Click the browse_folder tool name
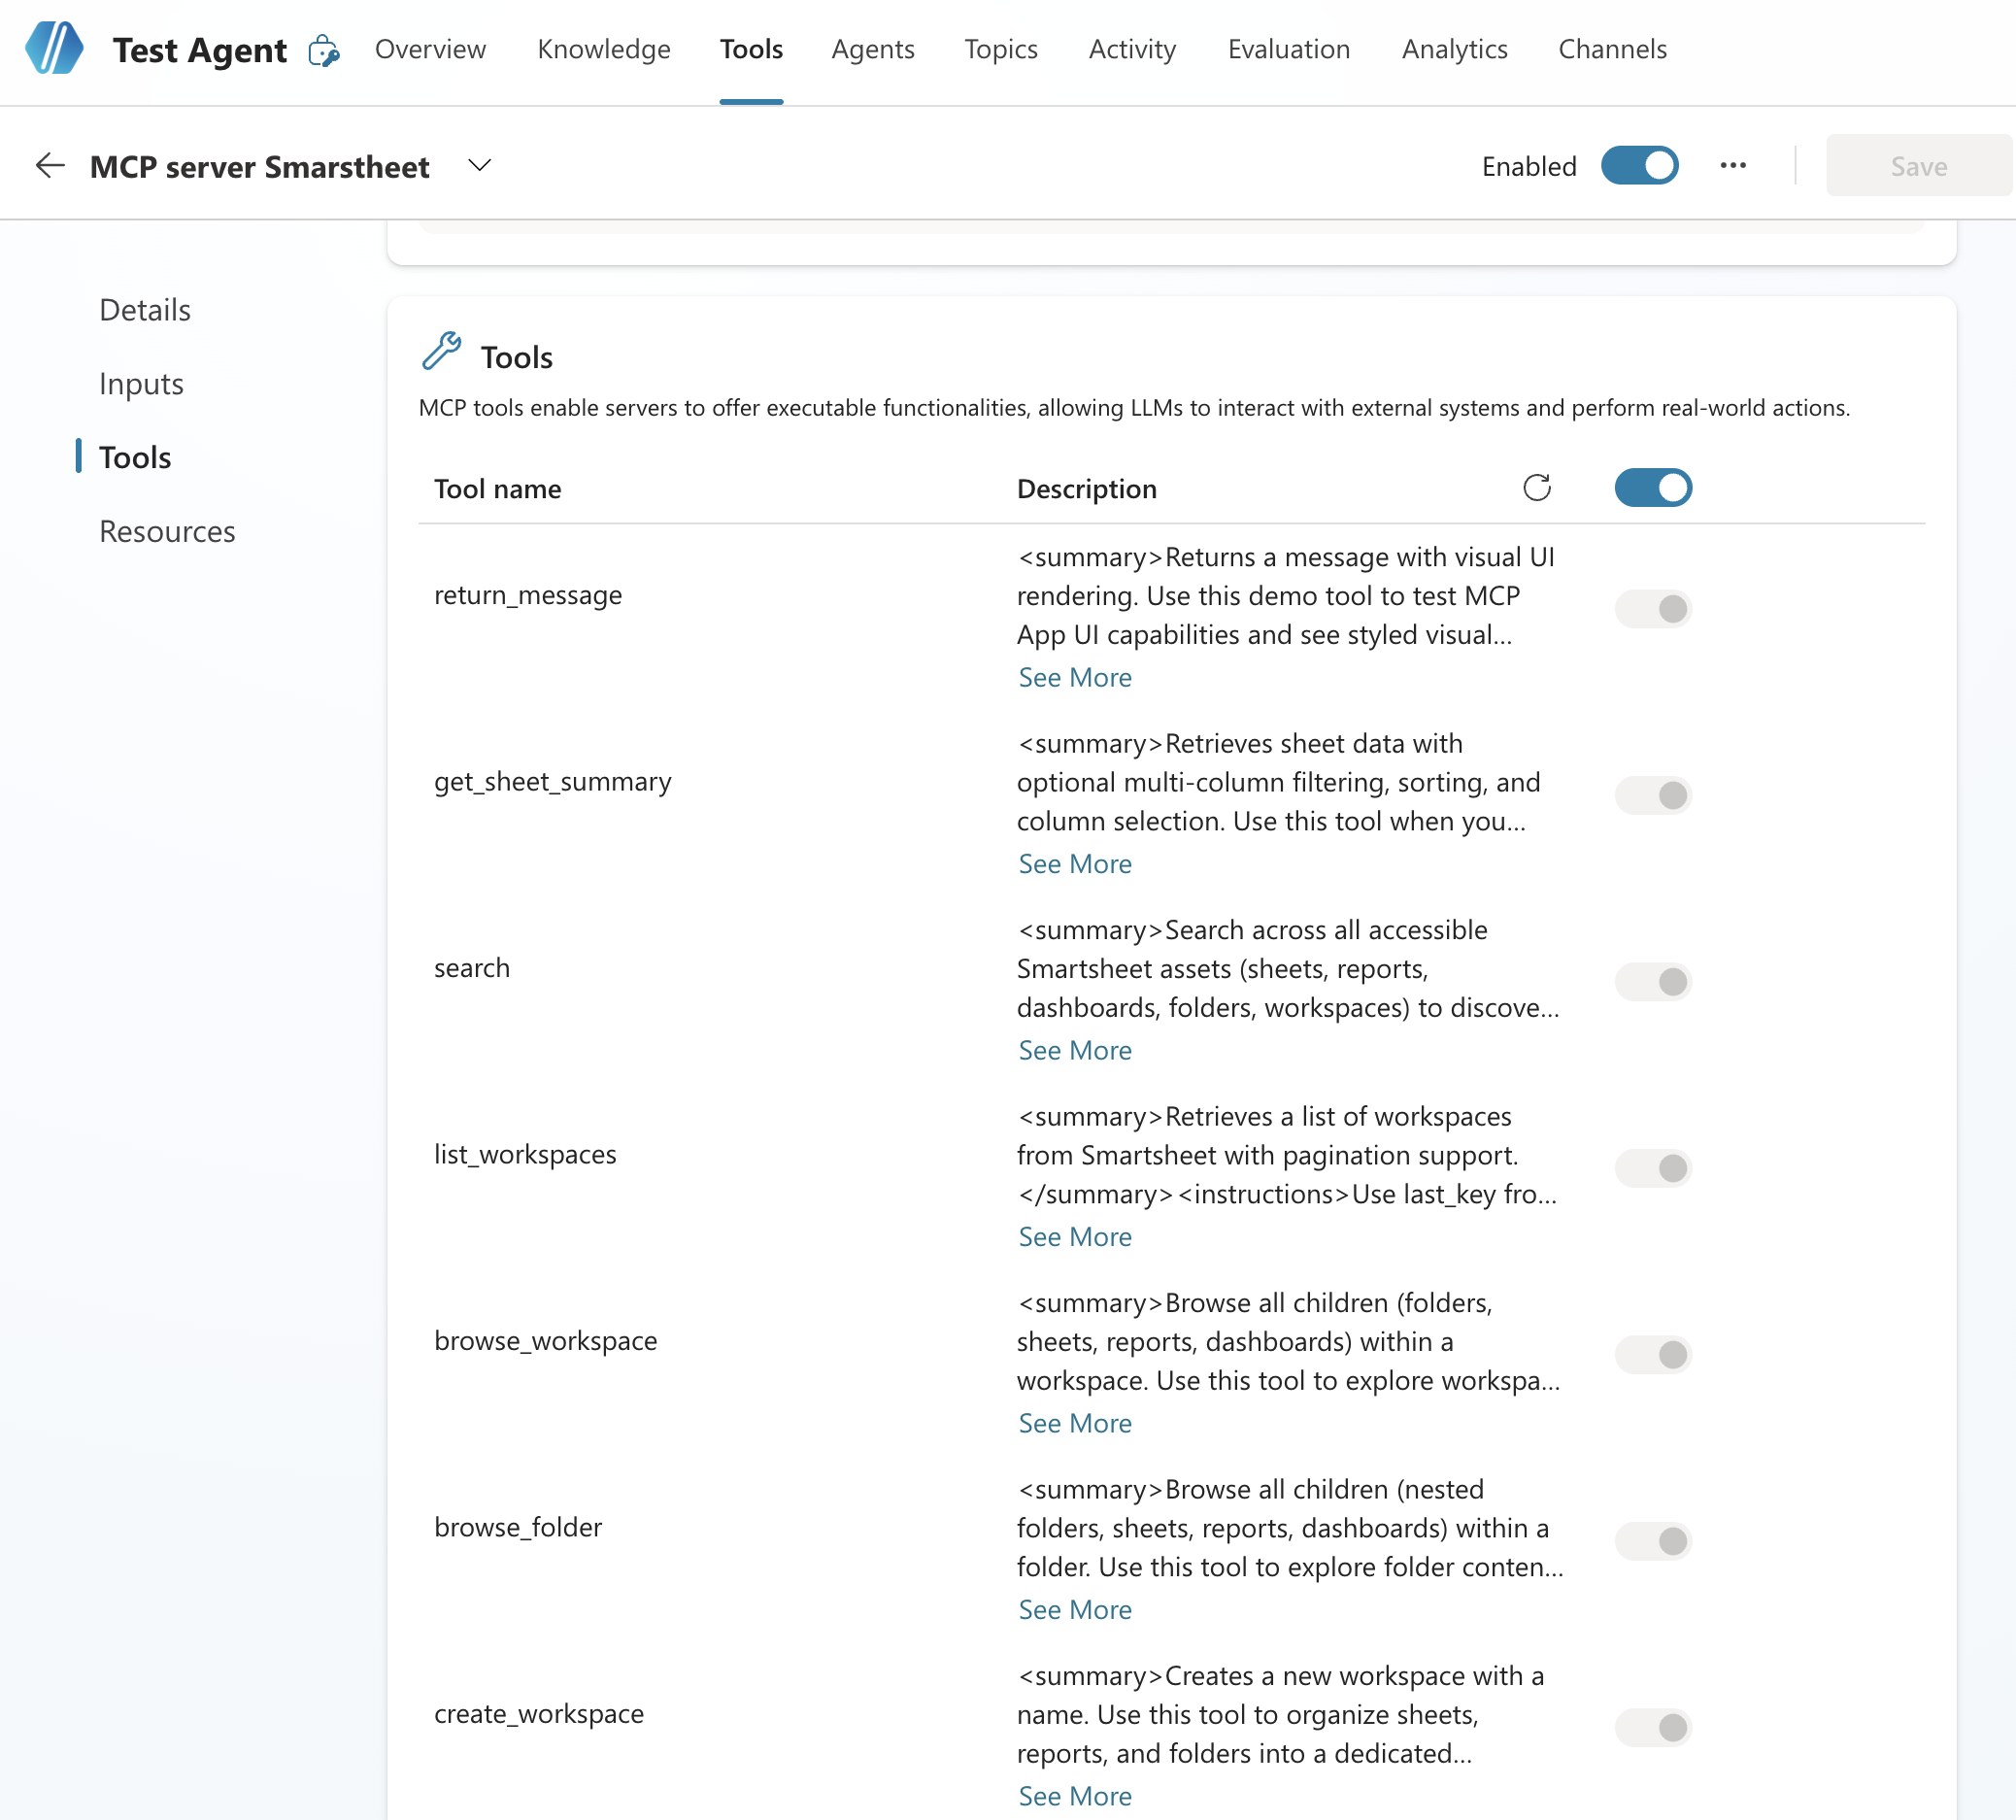 coord(518,1528)
